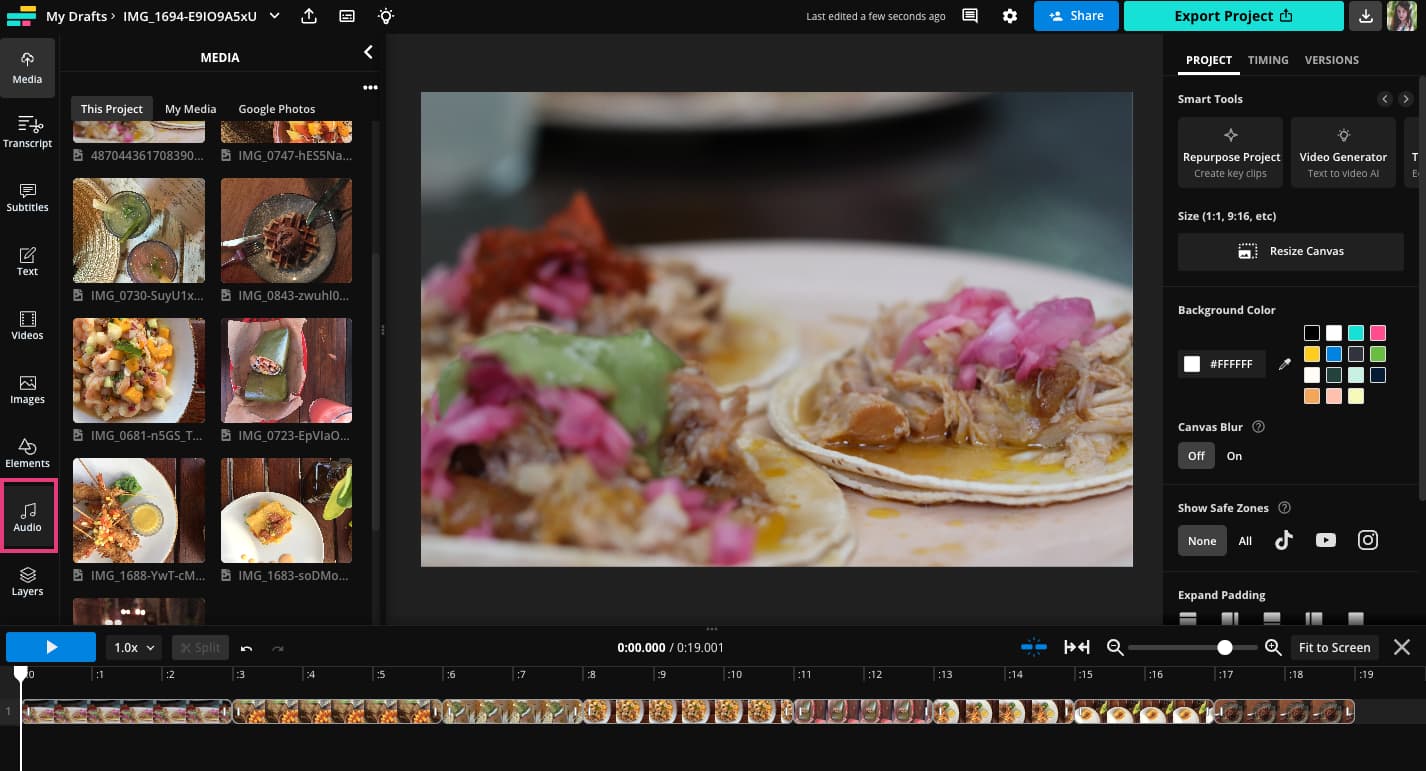Open the TIMING tab
The height and width of the screenshot is (771, 1426).
pyautogui.click(x=1268, y=60)
